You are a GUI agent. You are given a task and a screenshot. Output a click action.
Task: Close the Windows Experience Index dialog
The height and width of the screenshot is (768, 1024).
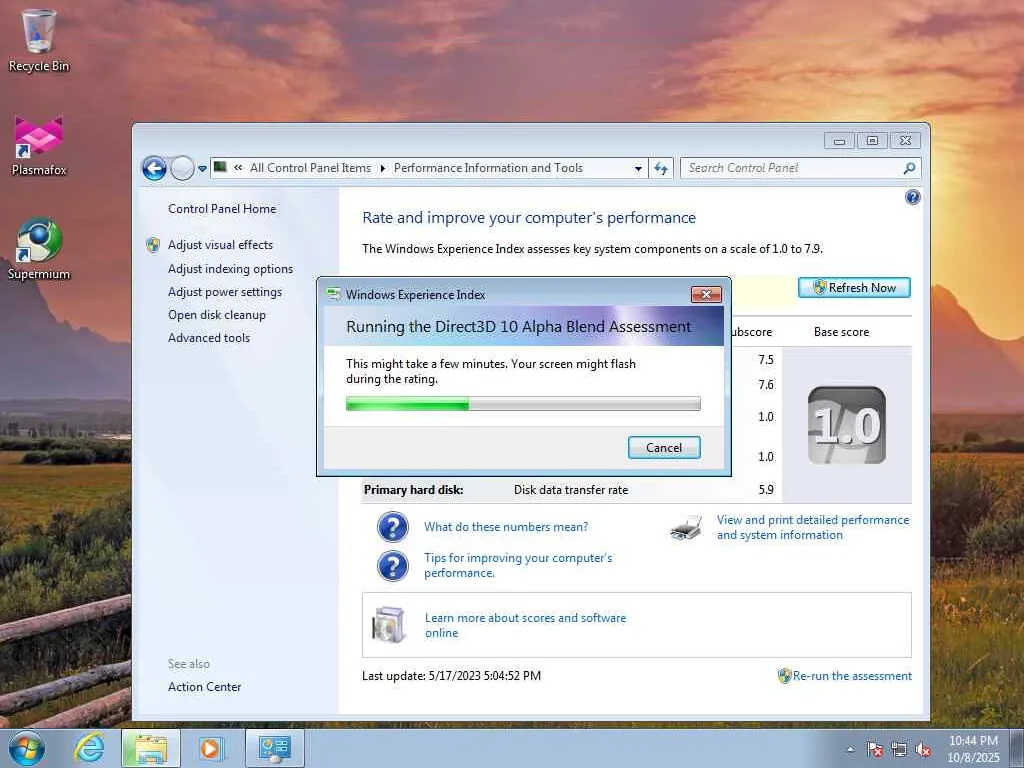(x=706, y=295)
